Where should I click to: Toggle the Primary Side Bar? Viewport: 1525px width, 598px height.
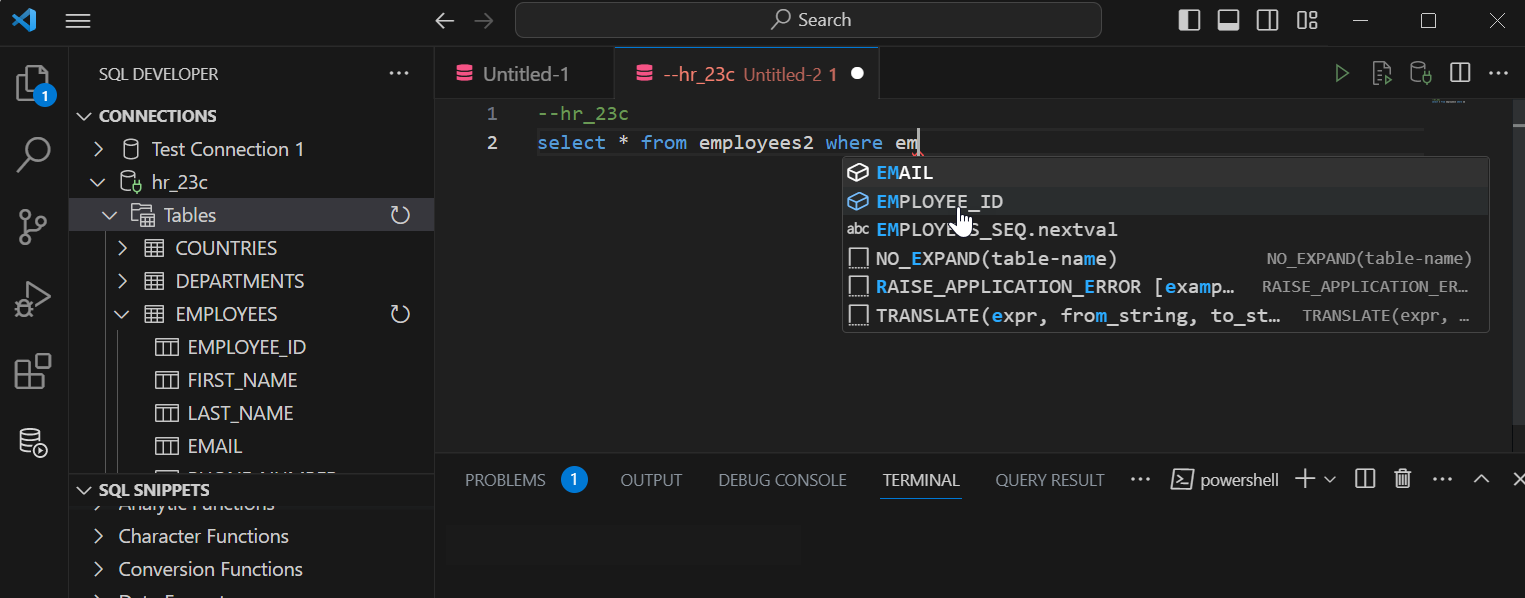[x=1189, y=20]
